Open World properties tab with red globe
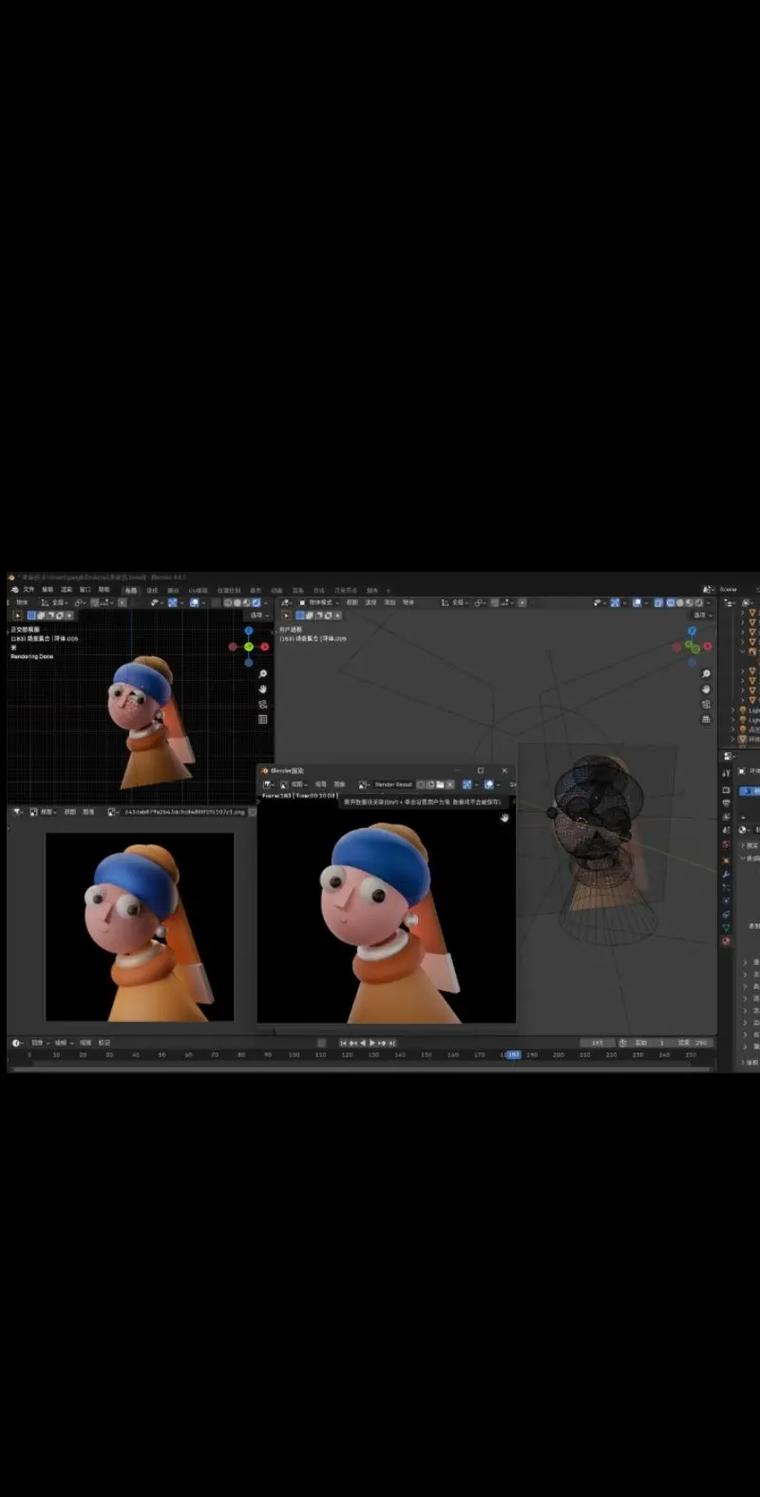Viewport: 760px width, 1497px height. coord(726,844)
